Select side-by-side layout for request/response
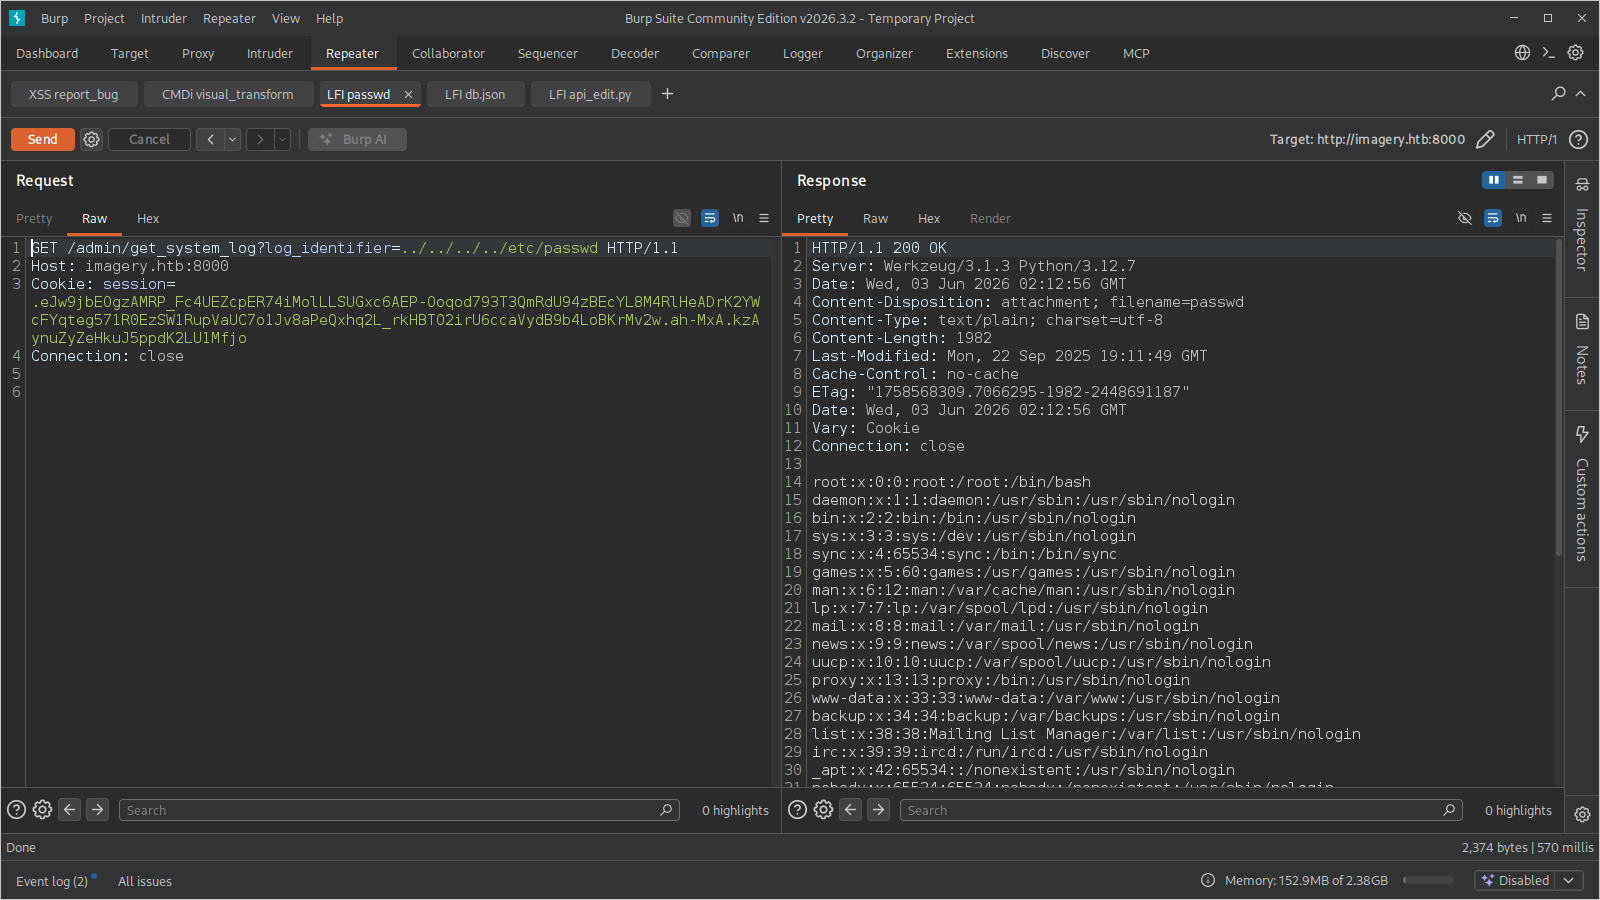Screen dimensions: 1600x900 point(1494,180)
